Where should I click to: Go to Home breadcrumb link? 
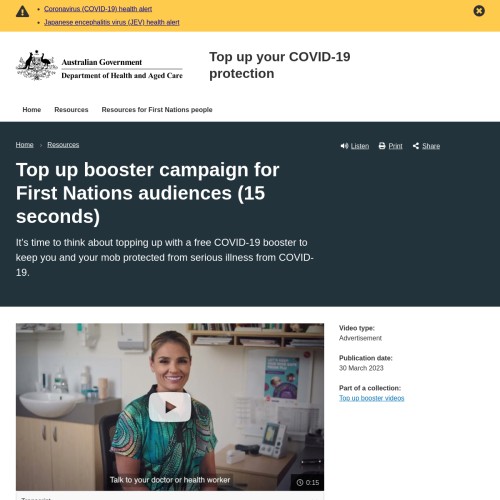point(25,145)
